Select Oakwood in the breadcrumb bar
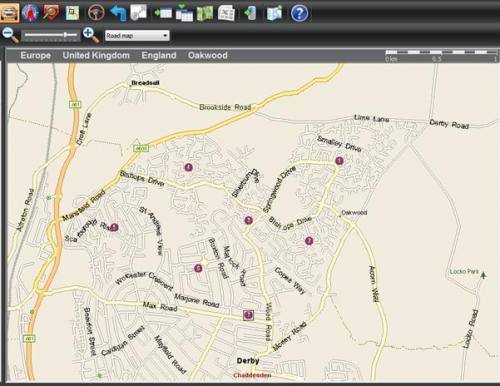Viewport: 500px width, 386px height. (208, 55)
